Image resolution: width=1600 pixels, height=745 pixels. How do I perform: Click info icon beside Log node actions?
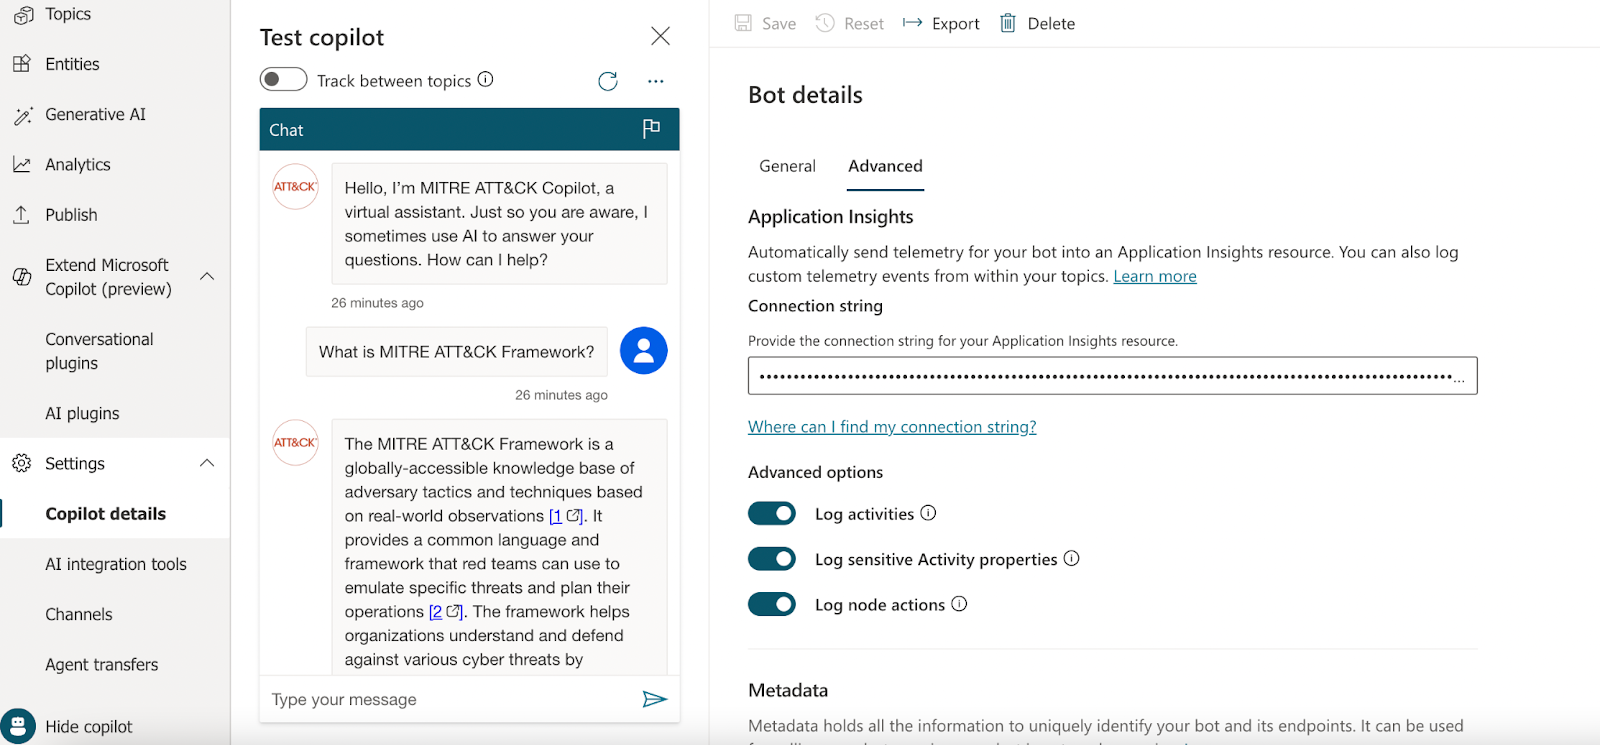pyautogui.click(x=959, y=604)
